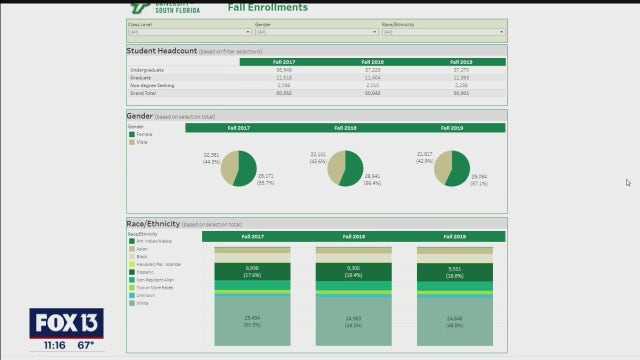Click the Hispanic segment in Fall 2018 bar

click(x=354, y=272)
